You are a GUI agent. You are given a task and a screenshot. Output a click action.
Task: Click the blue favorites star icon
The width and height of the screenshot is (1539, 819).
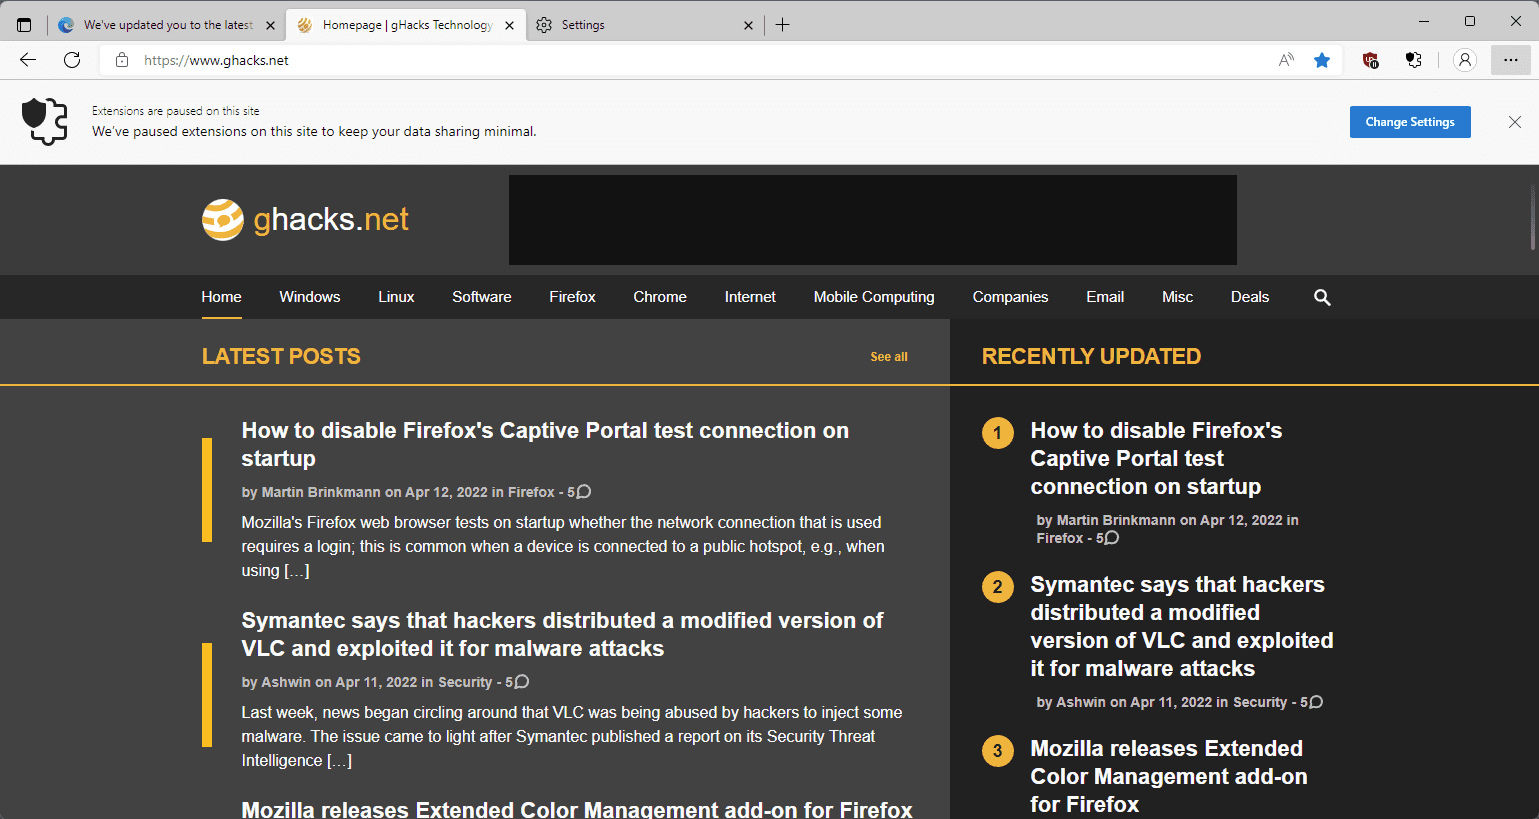click(x=1322, y=60)
